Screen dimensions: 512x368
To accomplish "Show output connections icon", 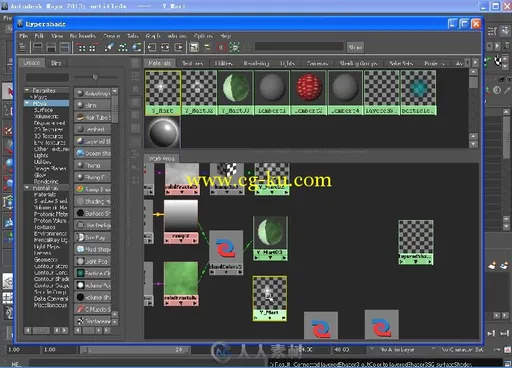I will (179, 47).
